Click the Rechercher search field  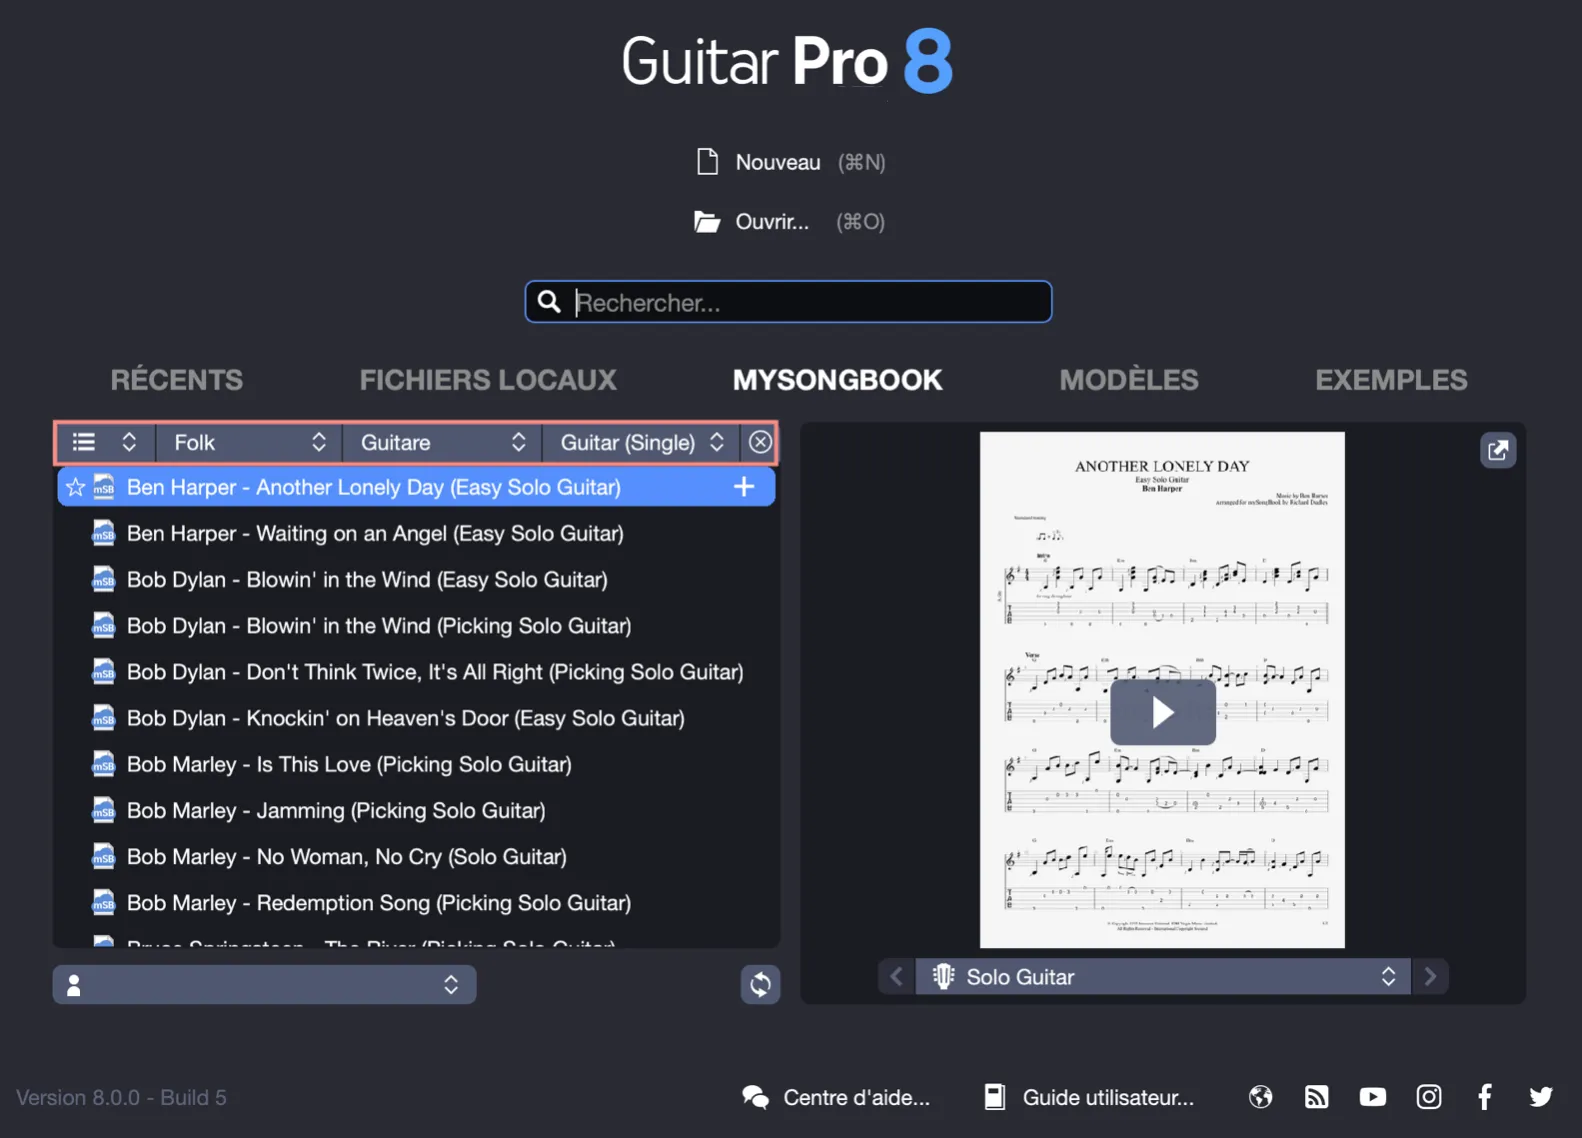click(788, 302)
